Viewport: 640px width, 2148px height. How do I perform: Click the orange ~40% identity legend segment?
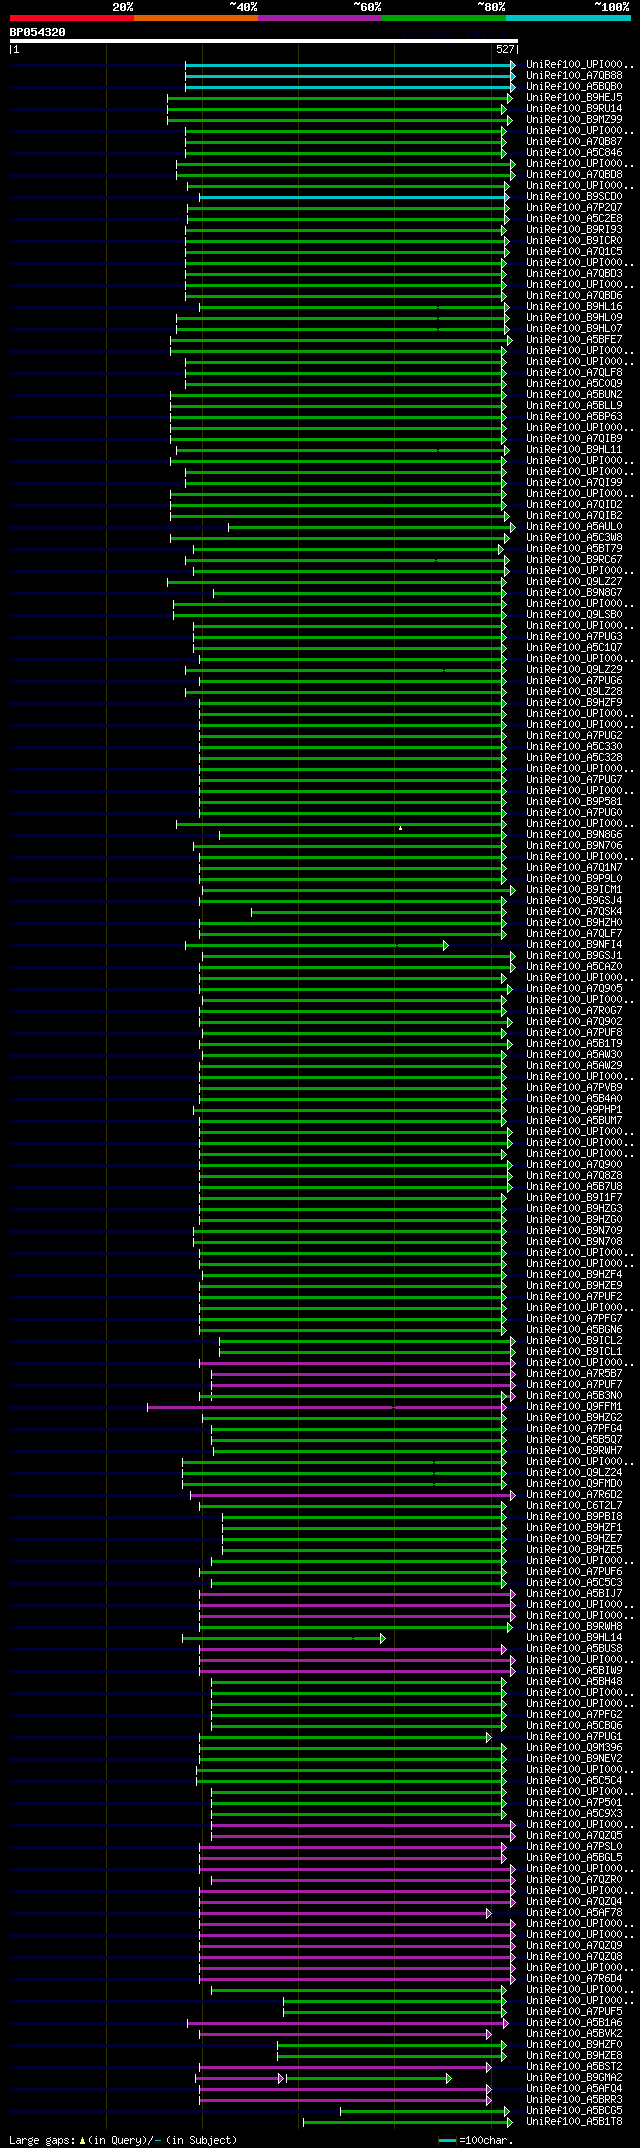[196, 18]
